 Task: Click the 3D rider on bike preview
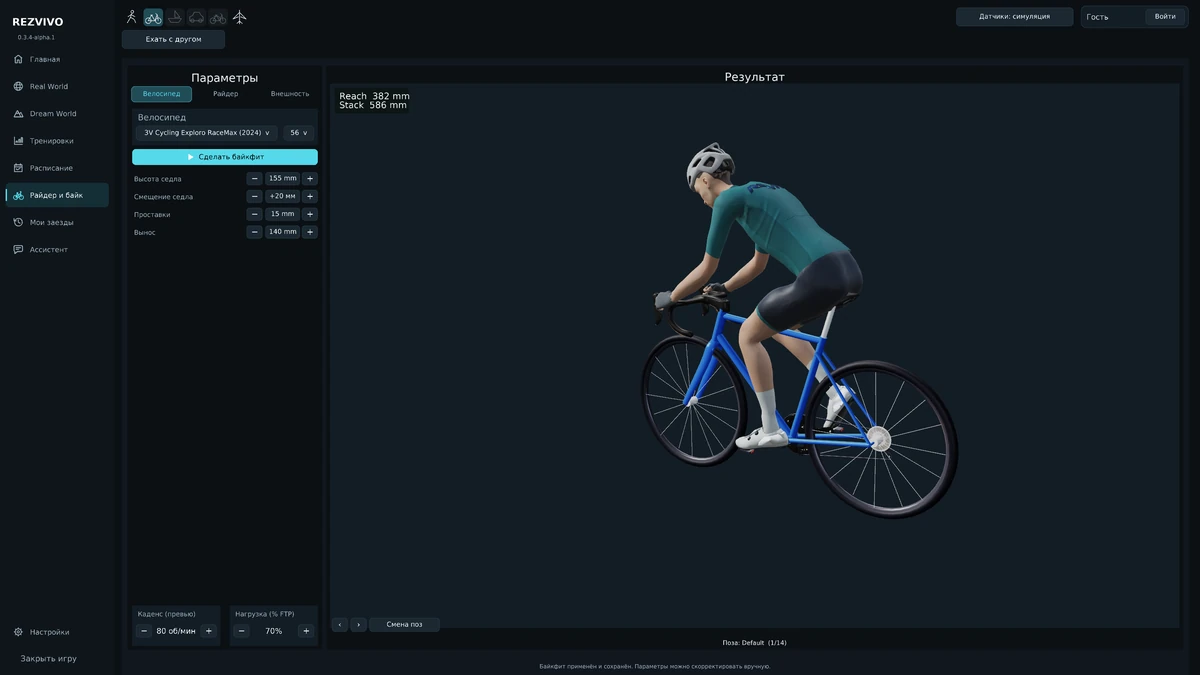[798, 331]
